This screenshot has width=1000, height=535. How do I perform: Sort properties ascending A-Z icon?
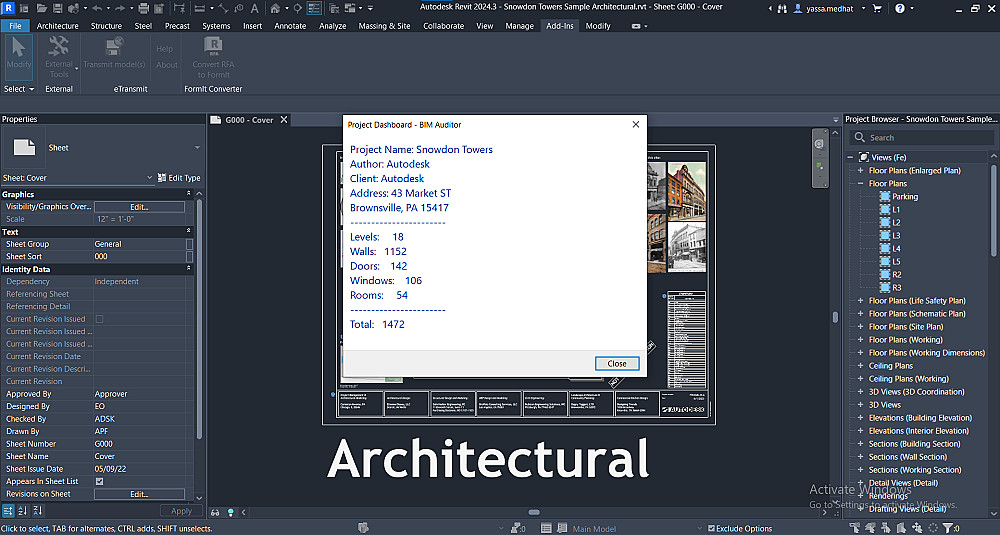(22, 510)
